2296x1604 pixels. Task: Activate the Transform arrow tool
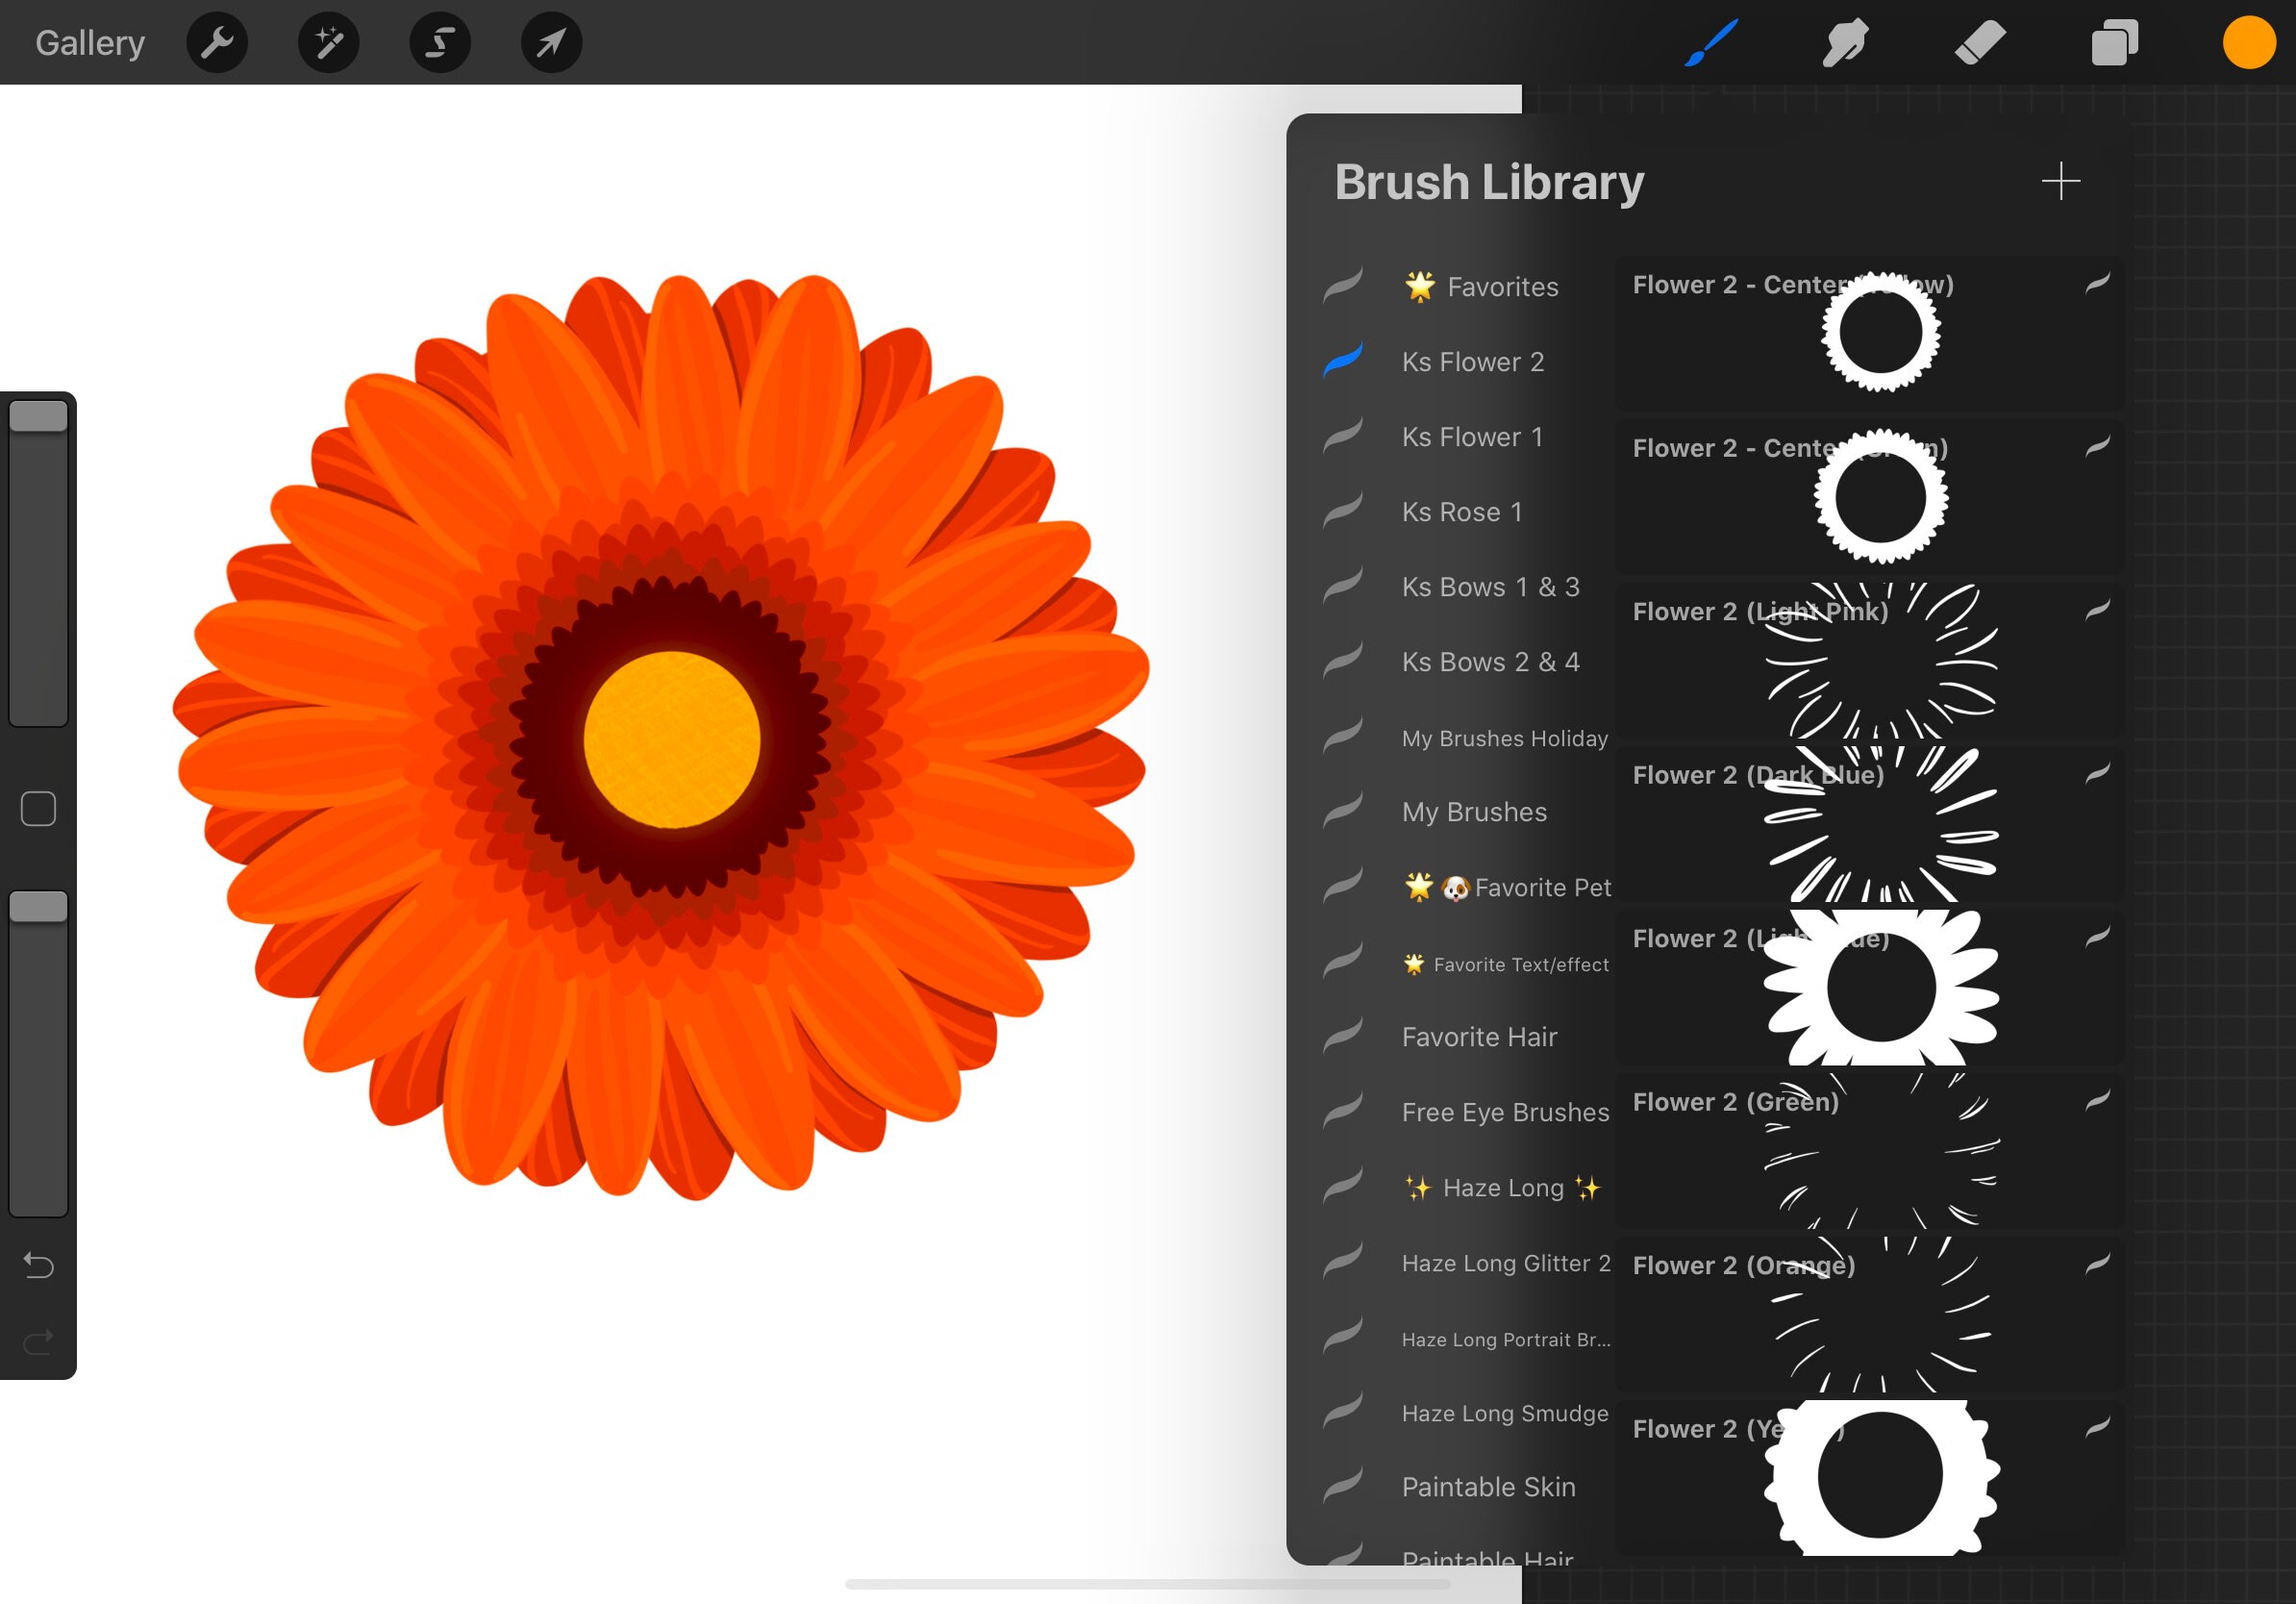551,42
